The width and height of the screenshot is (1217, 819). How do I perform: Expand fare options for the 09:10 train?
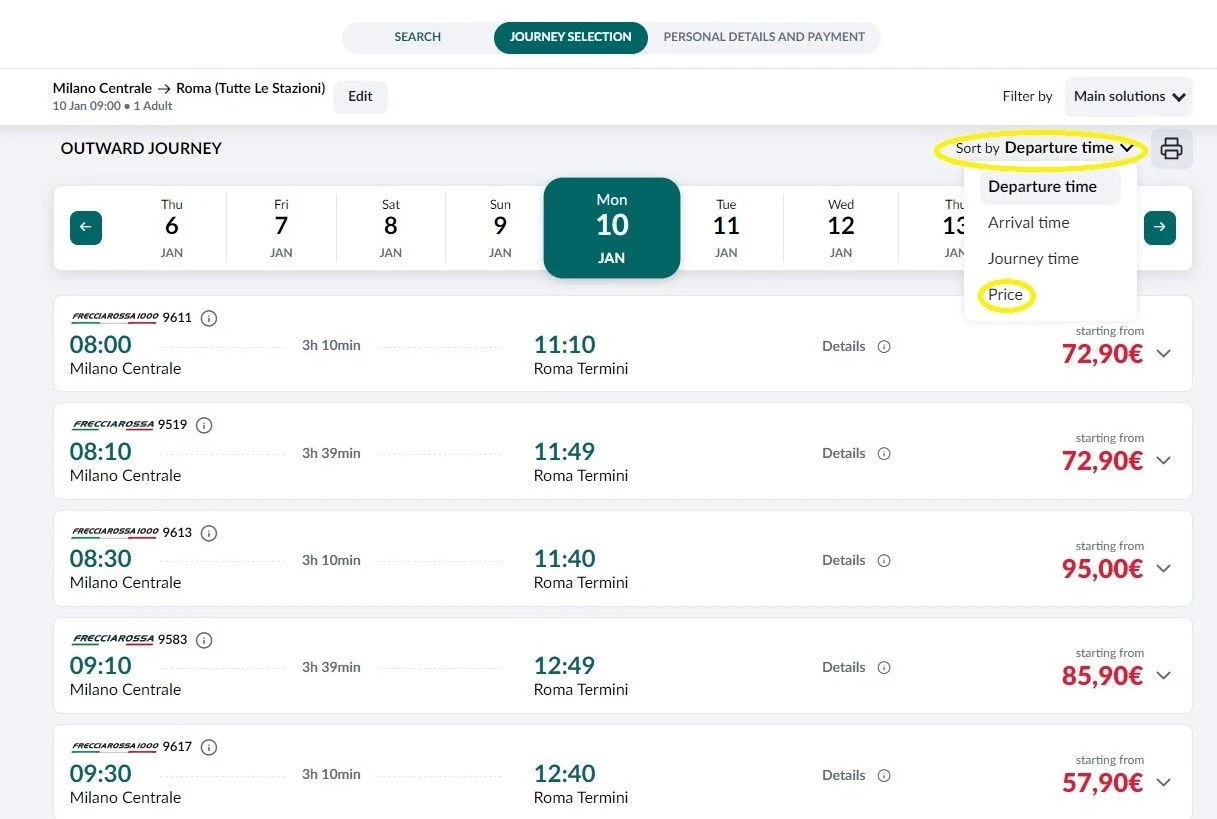(x=1163, y=676)
